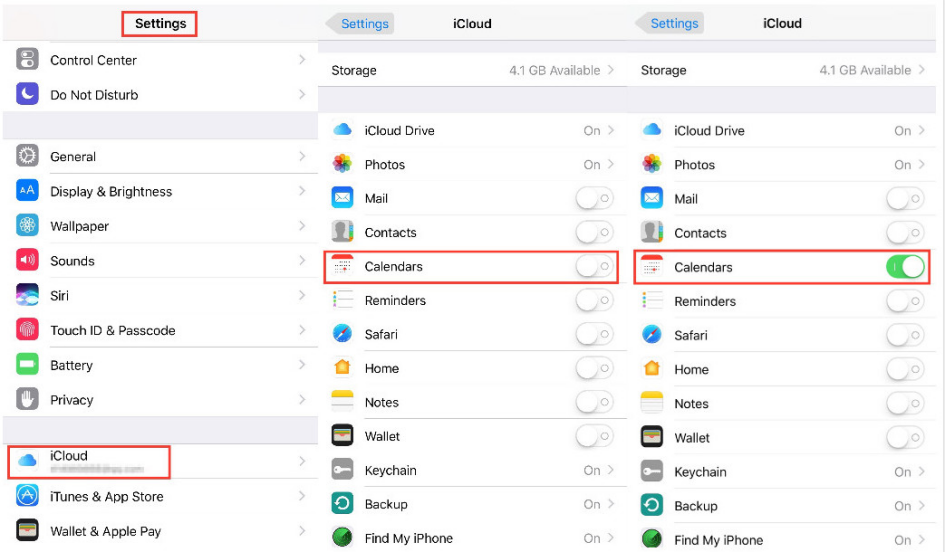Tap Mail label in right panel
Screen dimensions: 945x552
click(686, 199)
